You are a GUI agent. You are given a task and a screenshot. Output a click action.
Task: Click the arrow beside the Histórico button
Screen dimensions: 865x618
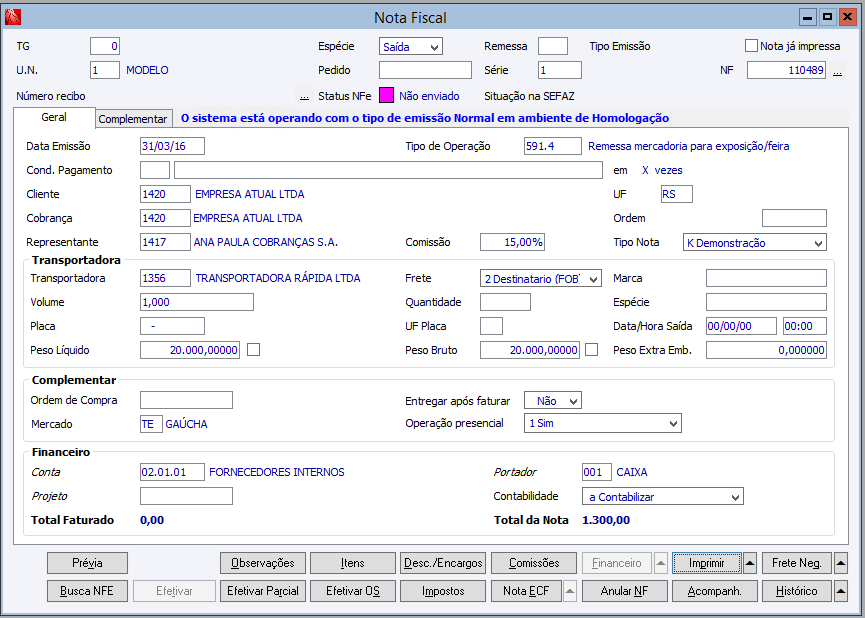pos(840,591)
